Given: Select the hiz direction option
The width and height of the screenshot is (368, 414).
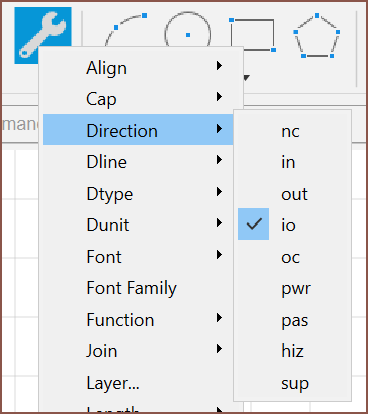Looking at the screenshot, I should 292,351.
